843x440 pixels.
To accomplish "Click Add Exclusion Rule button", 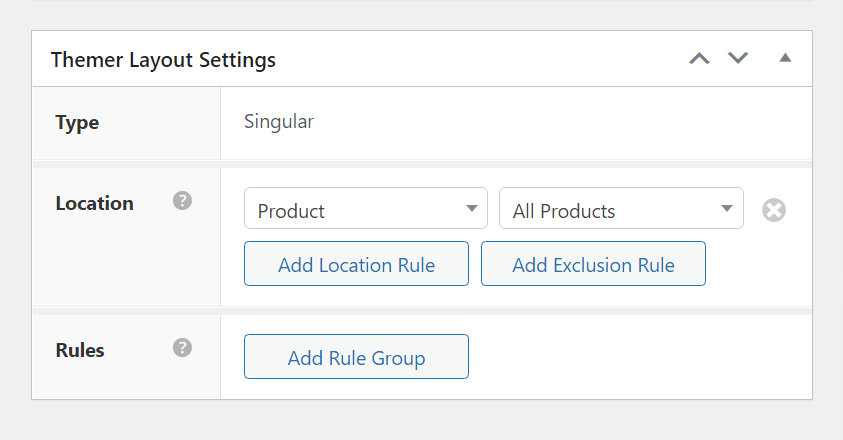I will pyautogui.click(x=593, y=264).
